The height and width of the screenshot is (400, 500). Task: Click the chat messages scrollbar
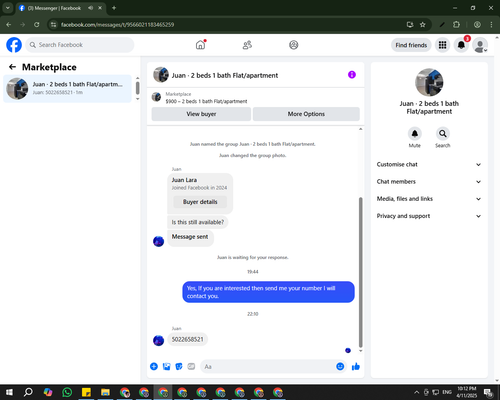point(360,272)
